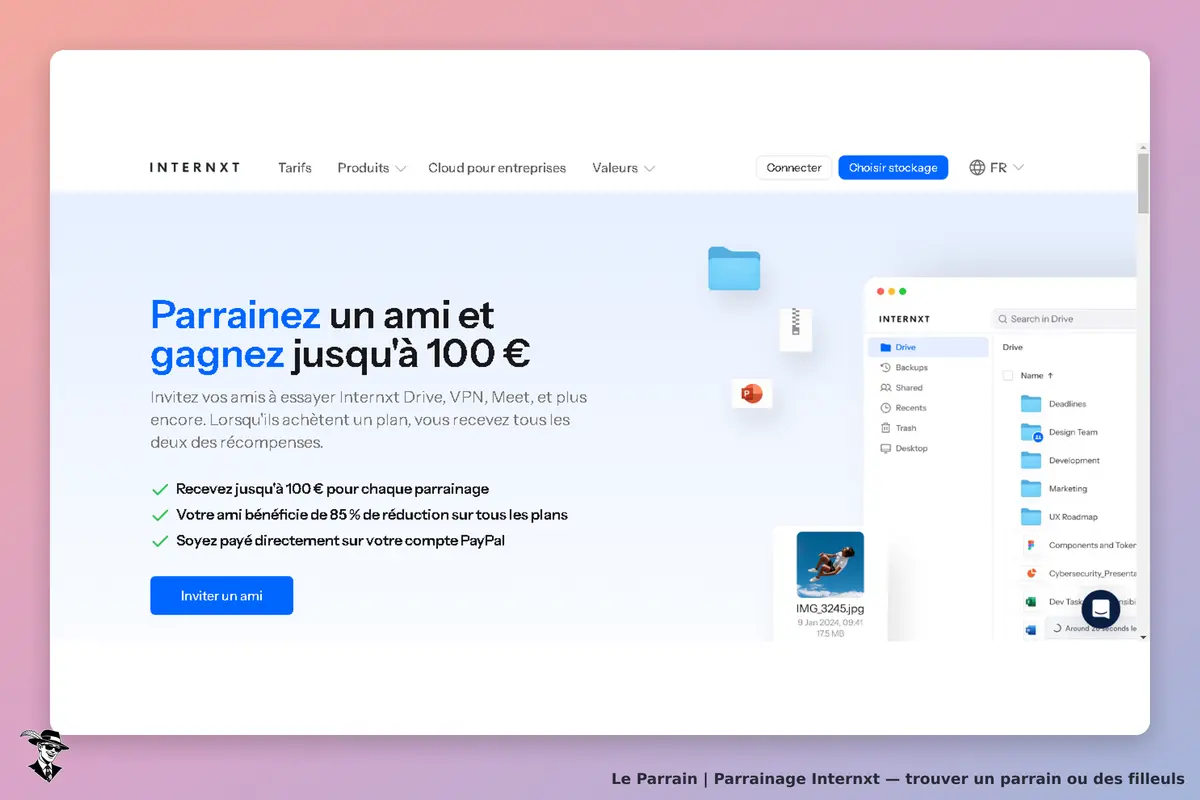
Task: Open the FR language dropdown
Action: (1008, 168)
